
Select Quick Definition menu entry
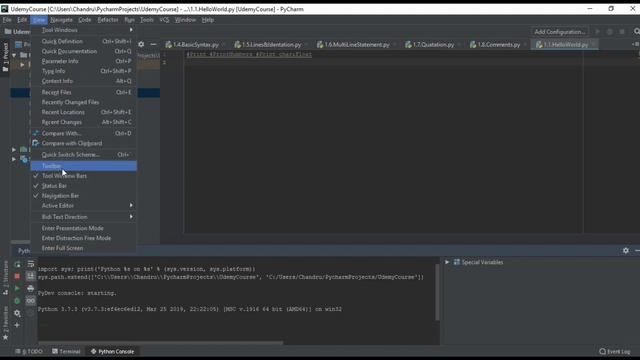(x=84, y=41)
